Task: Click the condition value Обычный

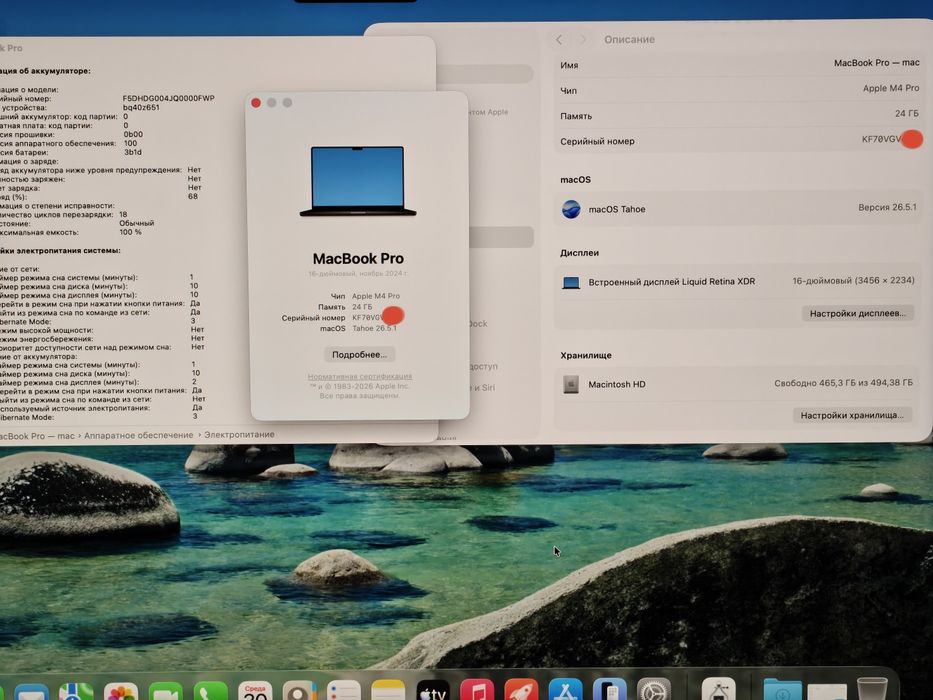Action: coord(137,223)
